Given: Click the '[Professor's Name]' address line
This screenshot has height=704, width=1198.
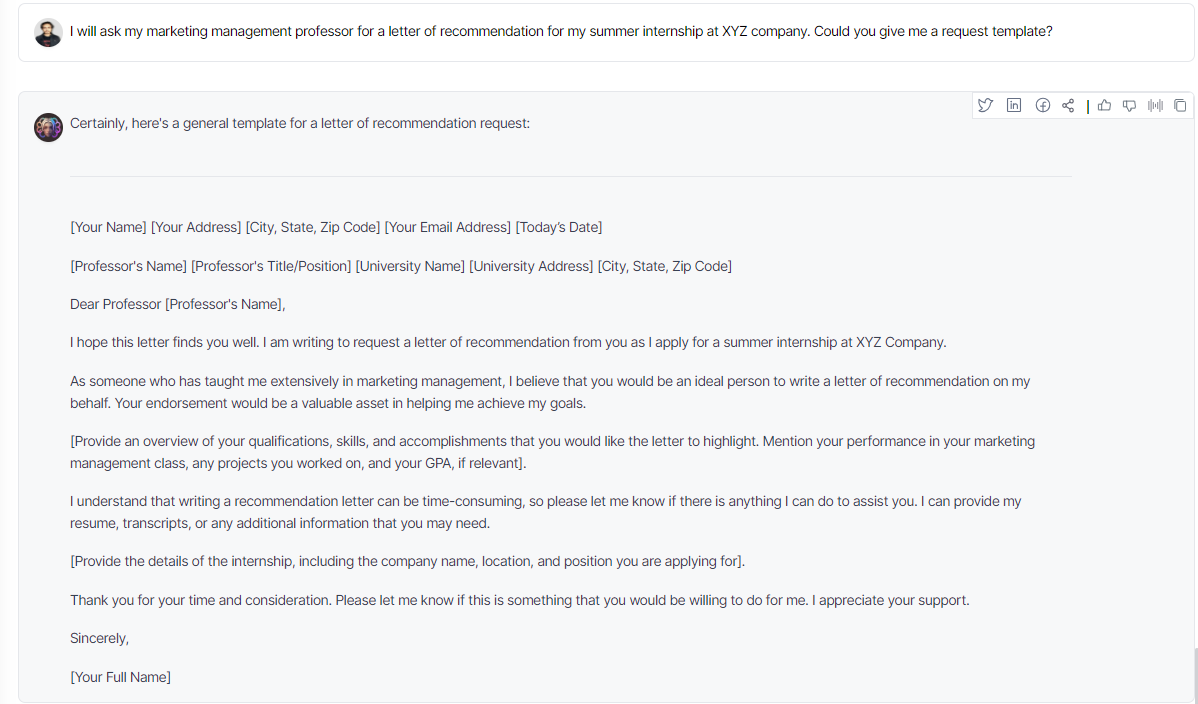Looking at the screenshot, I should (400, 266).
